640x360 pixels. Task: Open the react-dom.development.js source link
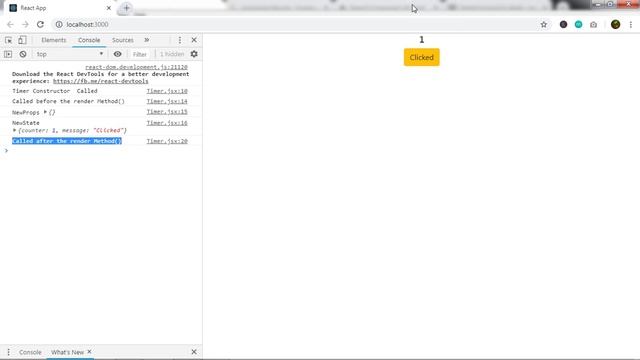[136, 67]
